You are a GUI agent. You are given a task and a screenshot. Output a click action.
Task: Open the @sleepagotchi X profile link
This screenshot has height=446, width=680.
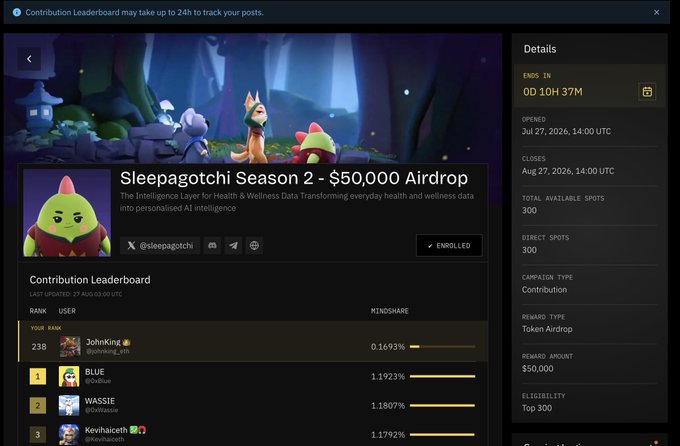pos(160,246)
